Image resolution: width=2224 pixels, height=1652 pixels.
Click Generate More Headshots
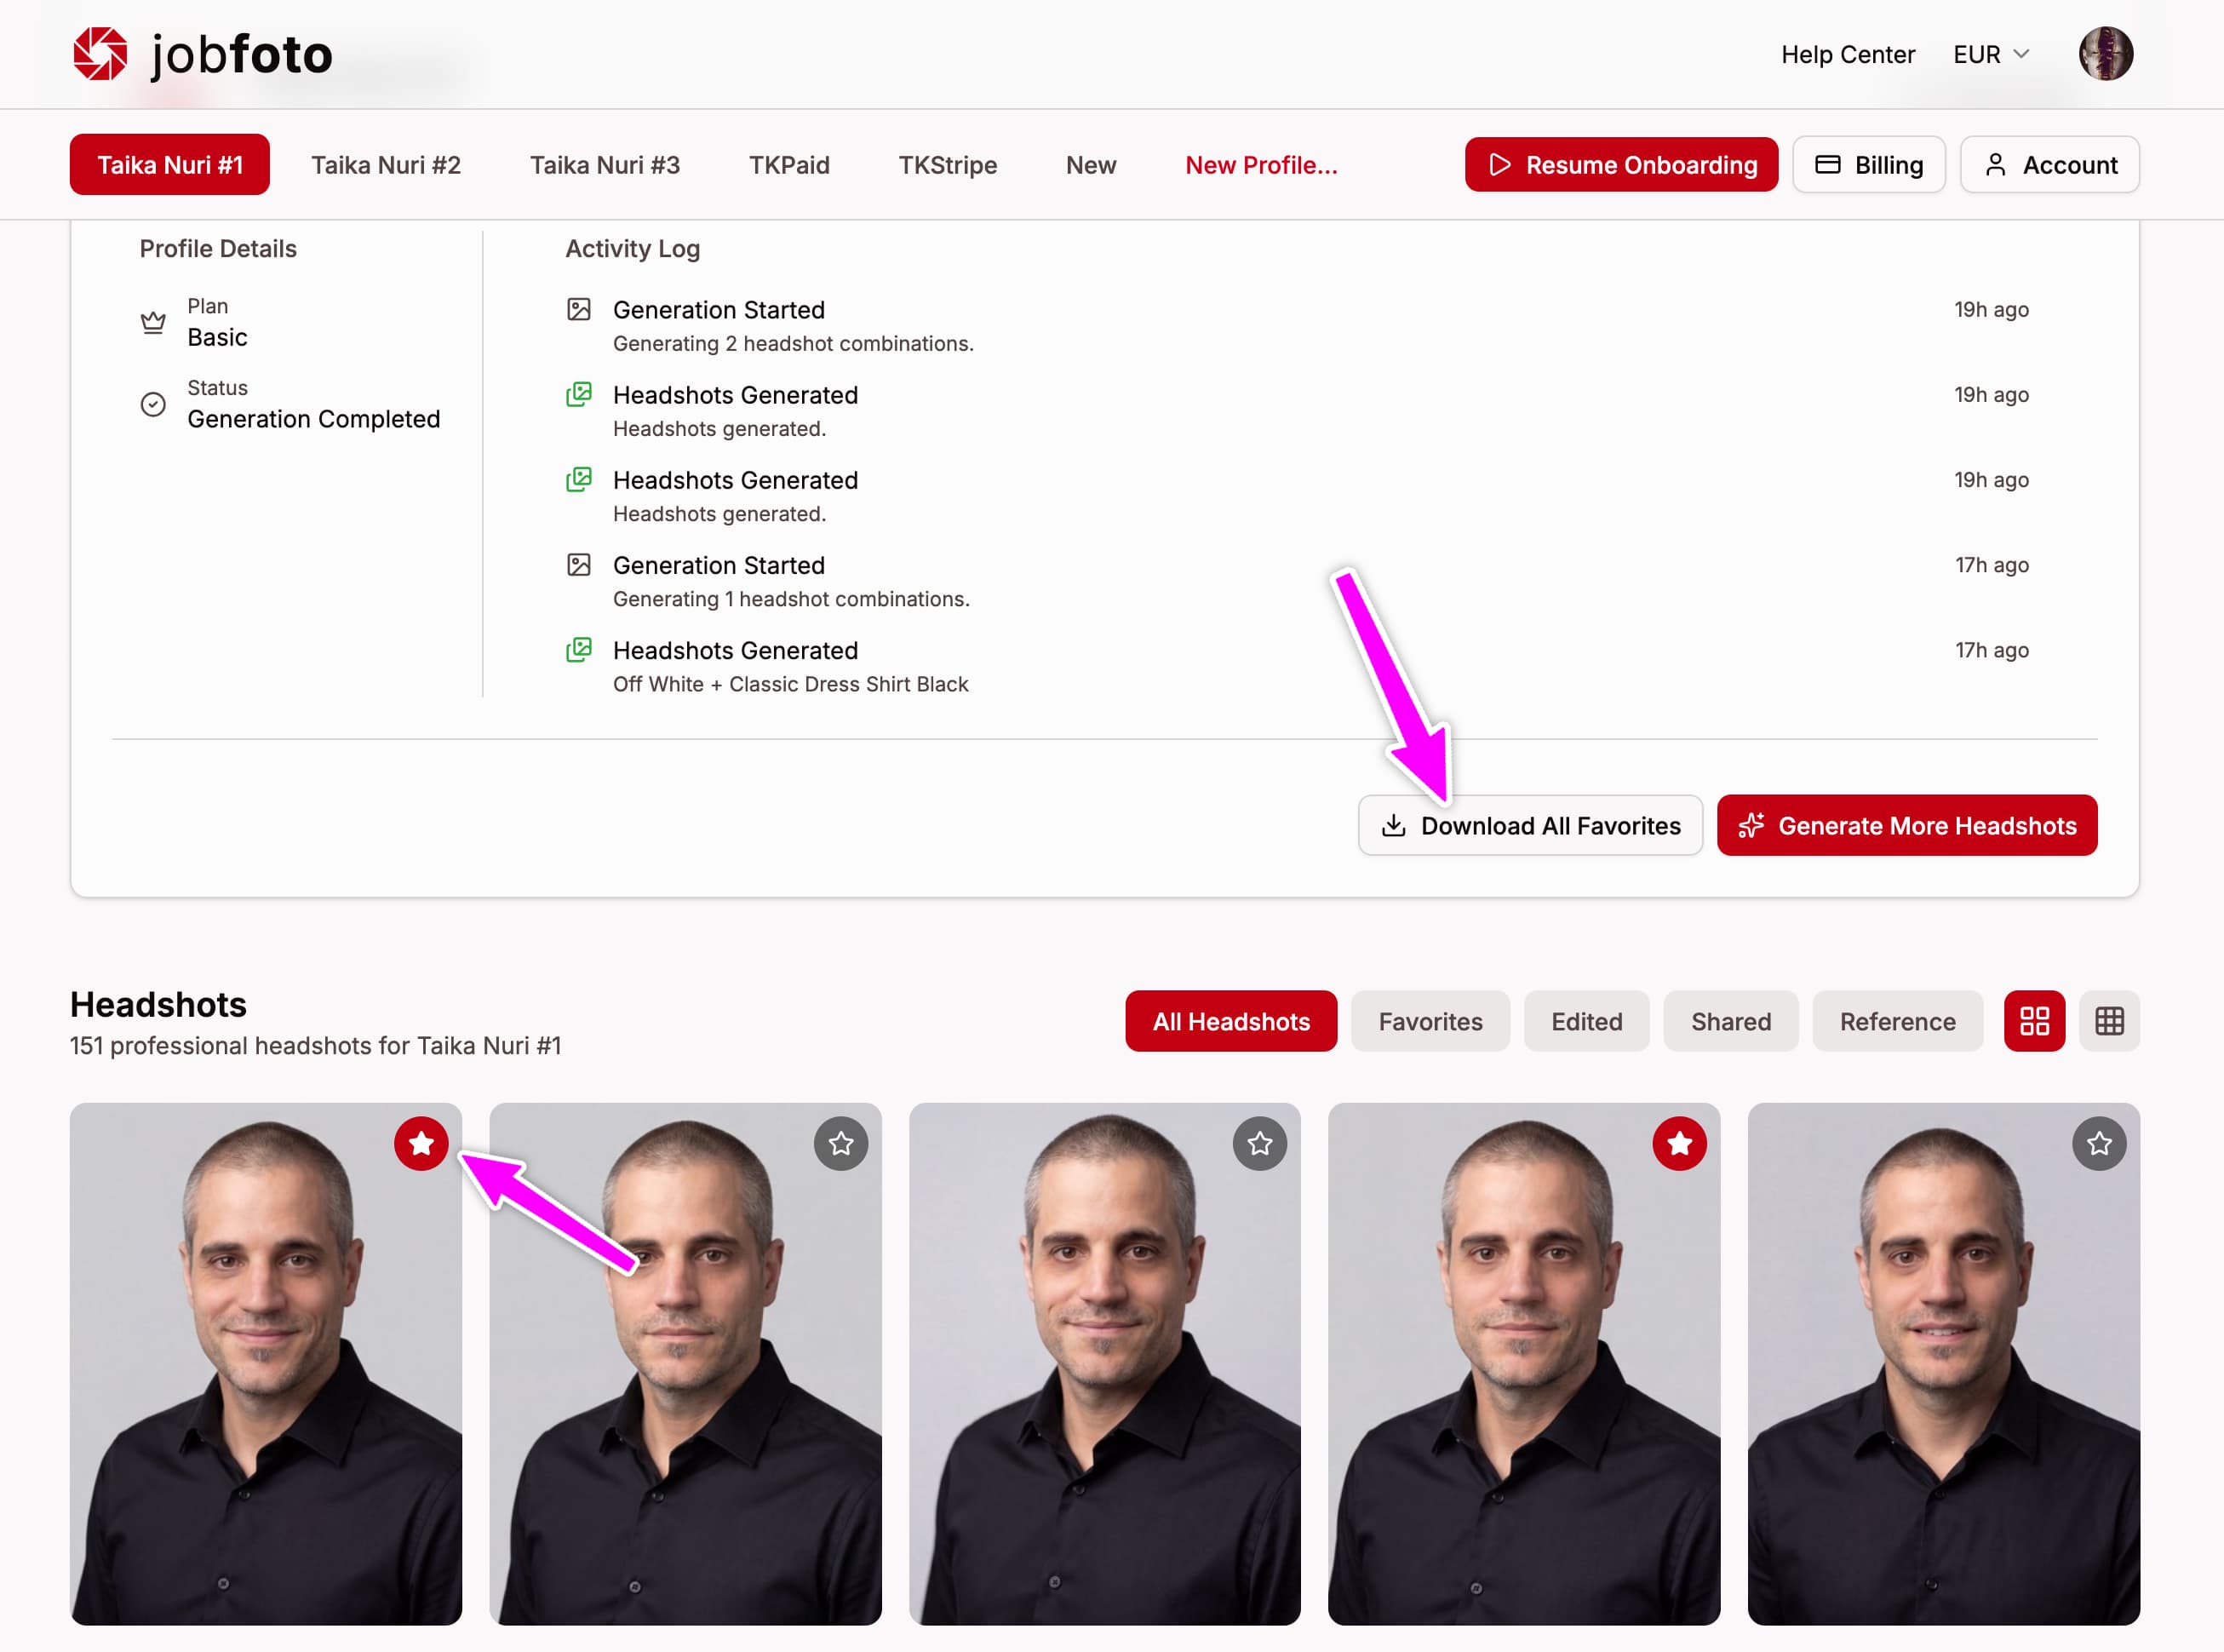click(x=1907, y=825)
